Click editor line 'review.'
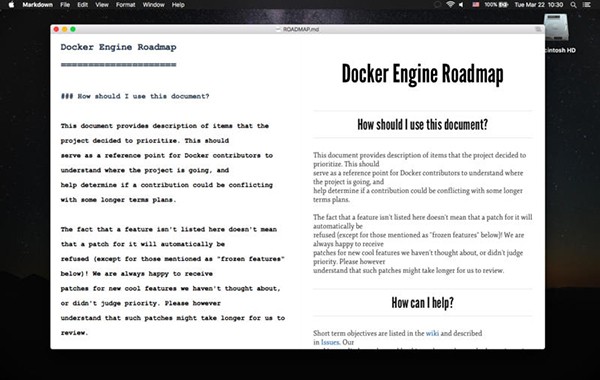The image size is (600, 380). point(74,333)
